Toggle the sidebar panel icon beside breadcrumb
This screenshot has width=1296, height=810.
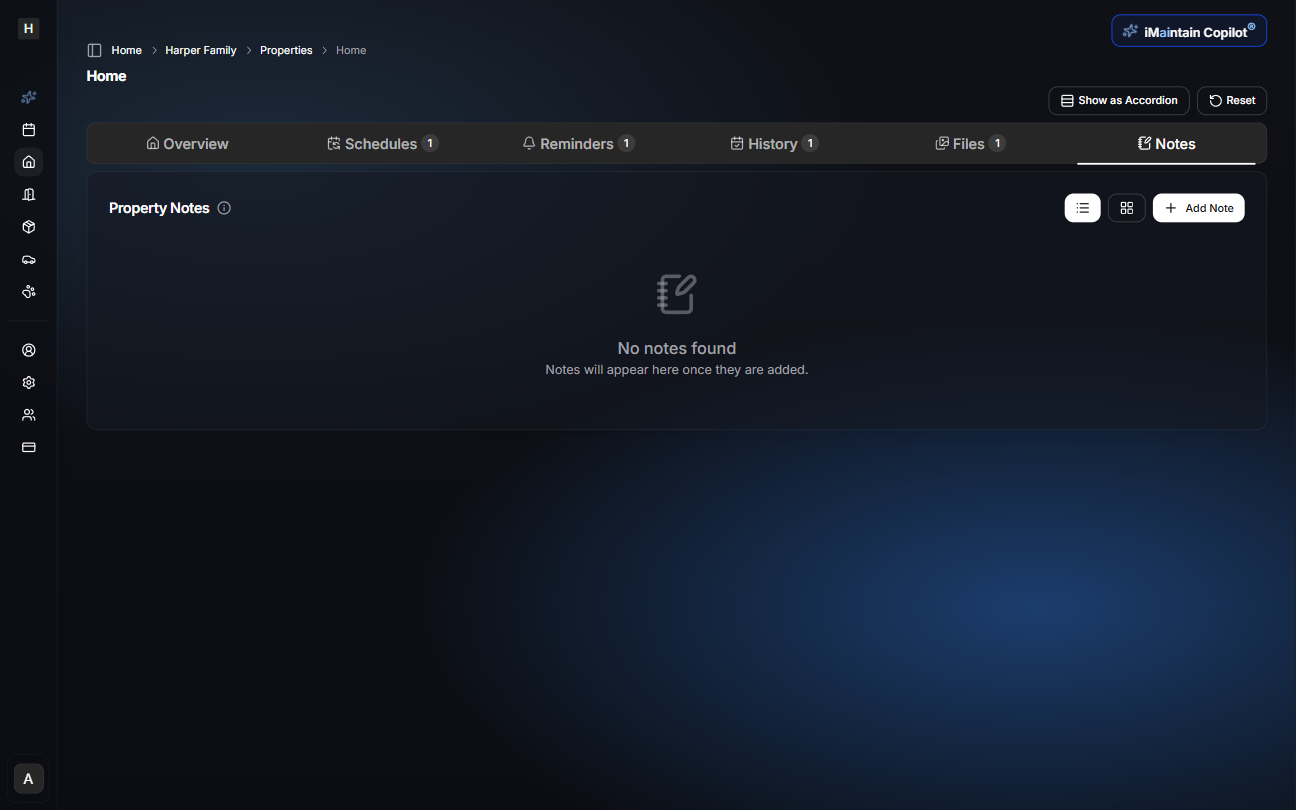95,50
